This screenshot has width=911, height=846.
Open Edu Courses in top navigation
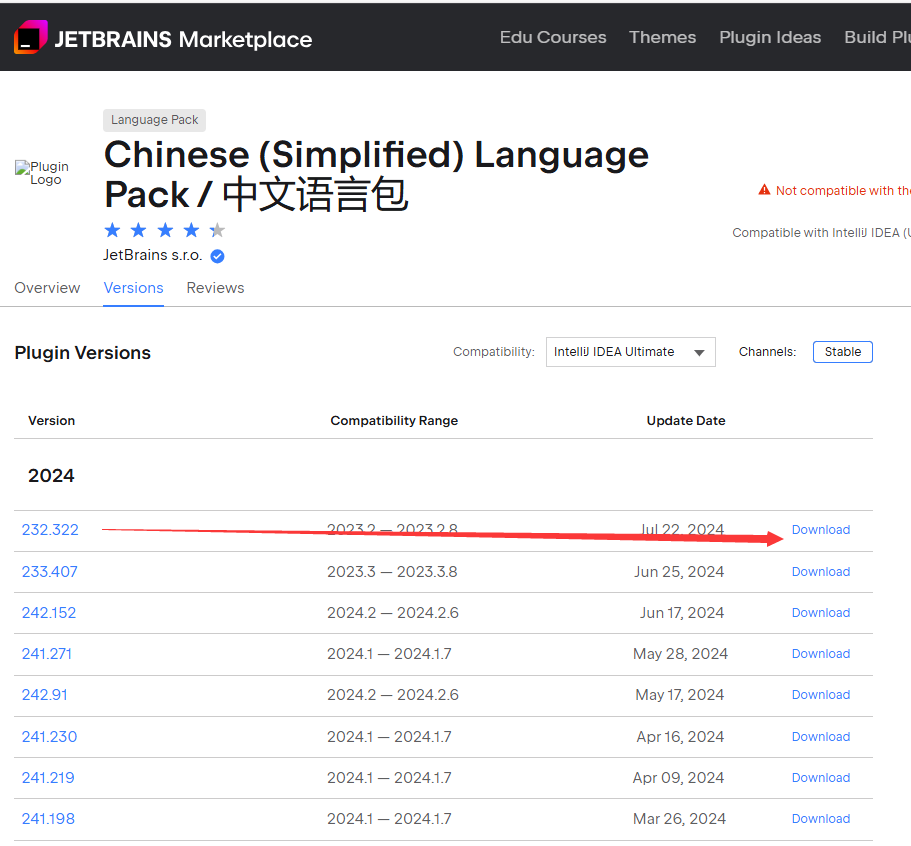pyautogui.click(x=553, y=37)
